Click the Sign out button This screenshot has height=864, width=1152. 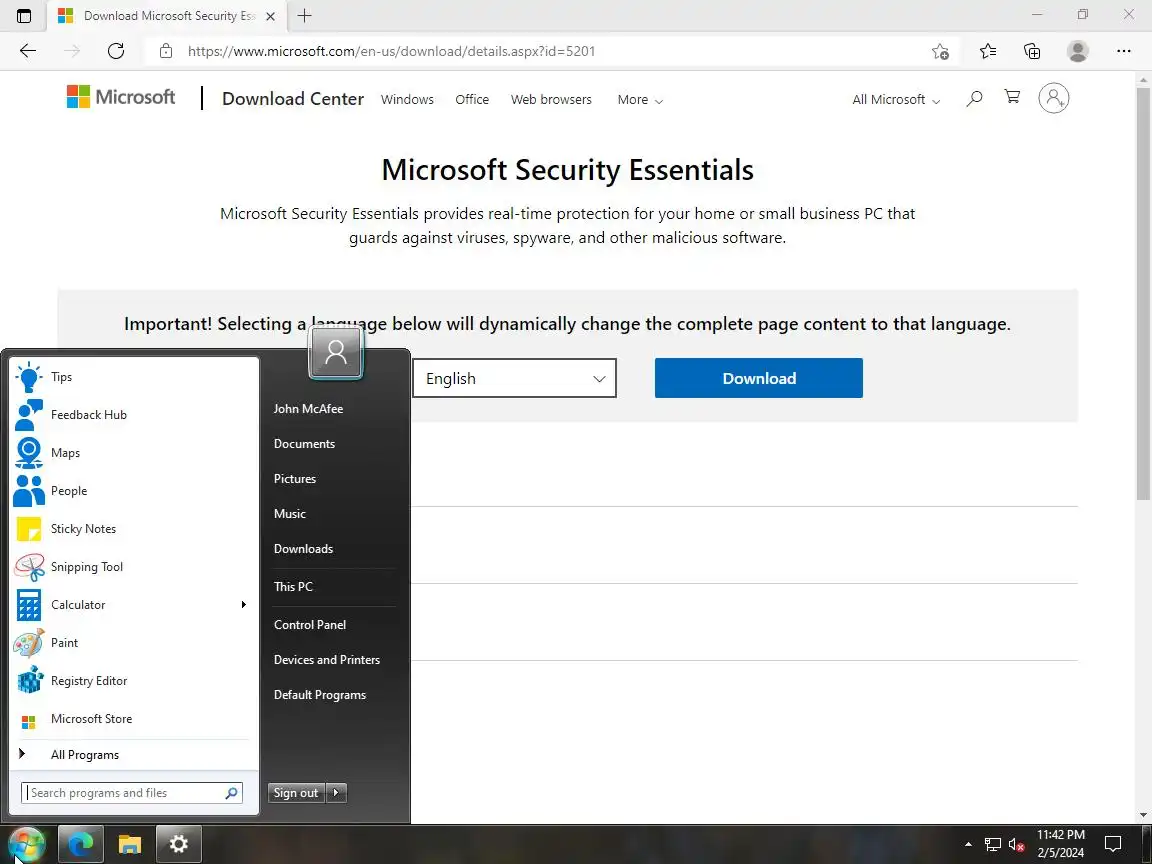click(x=296, y=793)
